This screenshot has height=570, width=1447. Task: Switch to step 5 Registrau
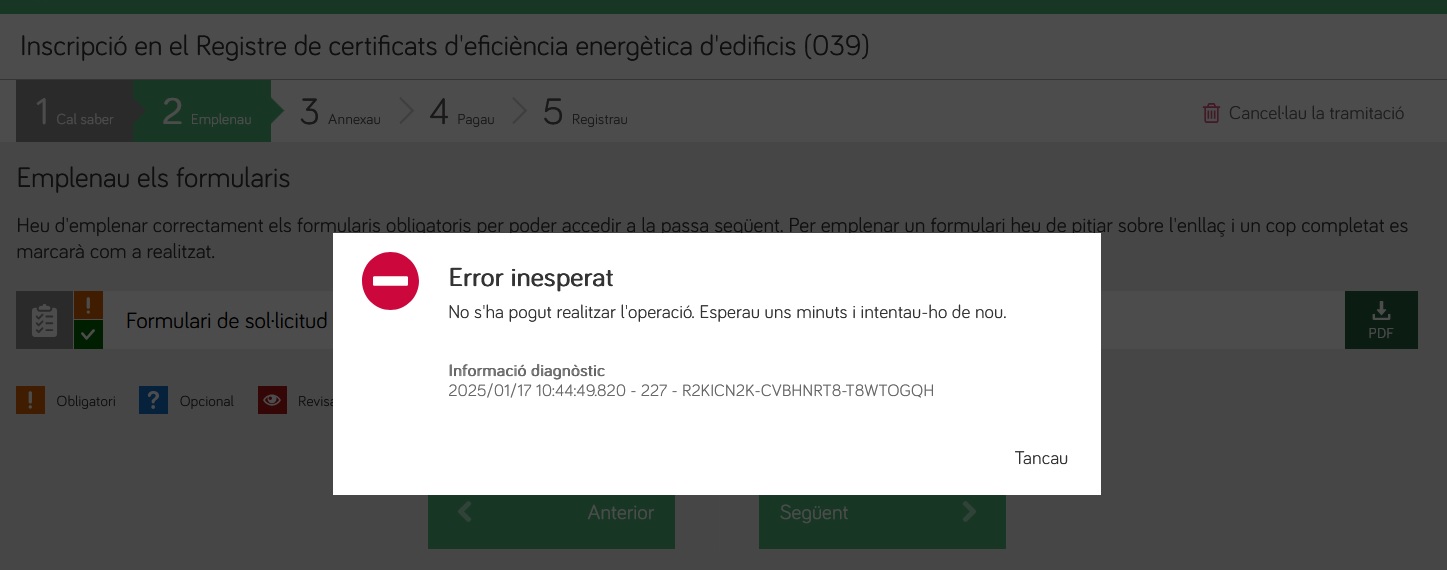click(x=585, y=112)
